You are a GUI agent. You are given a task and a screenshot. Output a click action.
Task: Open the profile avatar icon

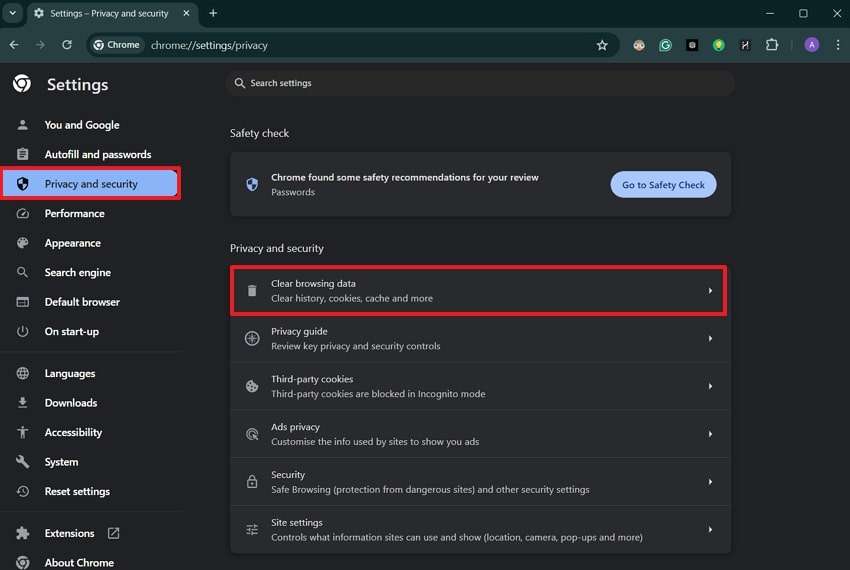(x=812, y=45)
